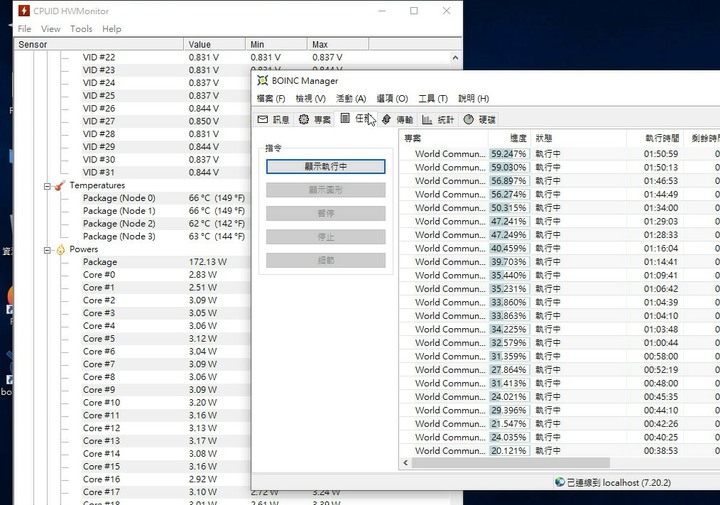Sort tasks by the 狀態 status column header

coord(579,138)
